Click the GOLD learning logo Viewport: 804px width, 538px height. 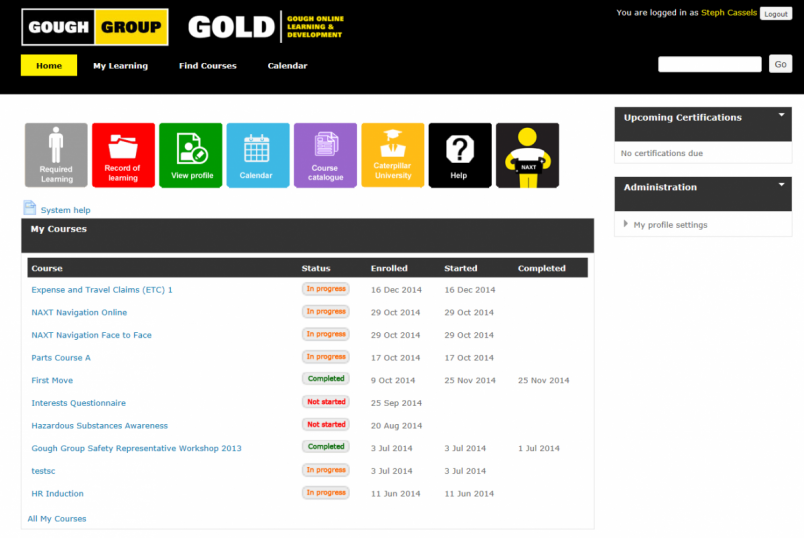click(266, 27)
